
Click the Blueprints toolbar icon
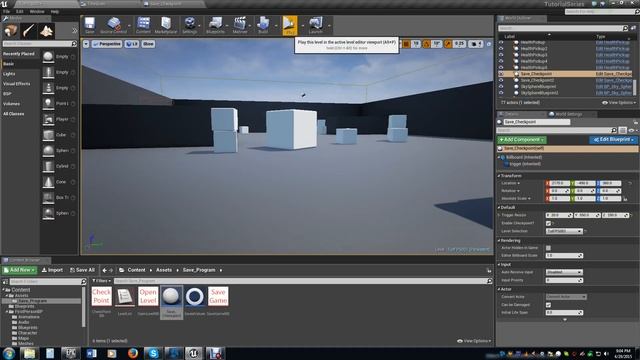coord(215,25)
